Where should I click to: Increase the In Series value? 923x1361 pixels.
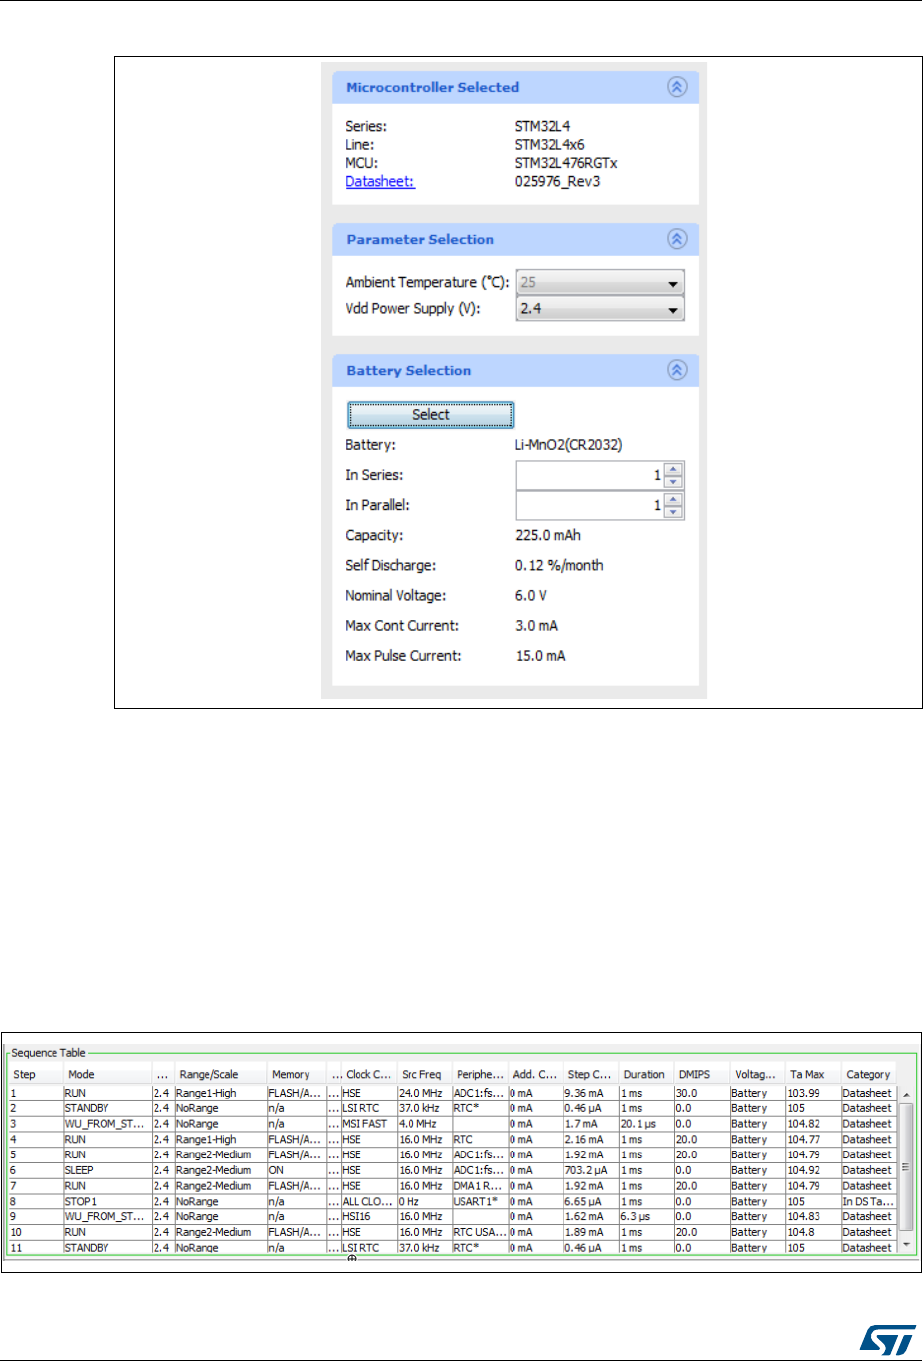674,469
